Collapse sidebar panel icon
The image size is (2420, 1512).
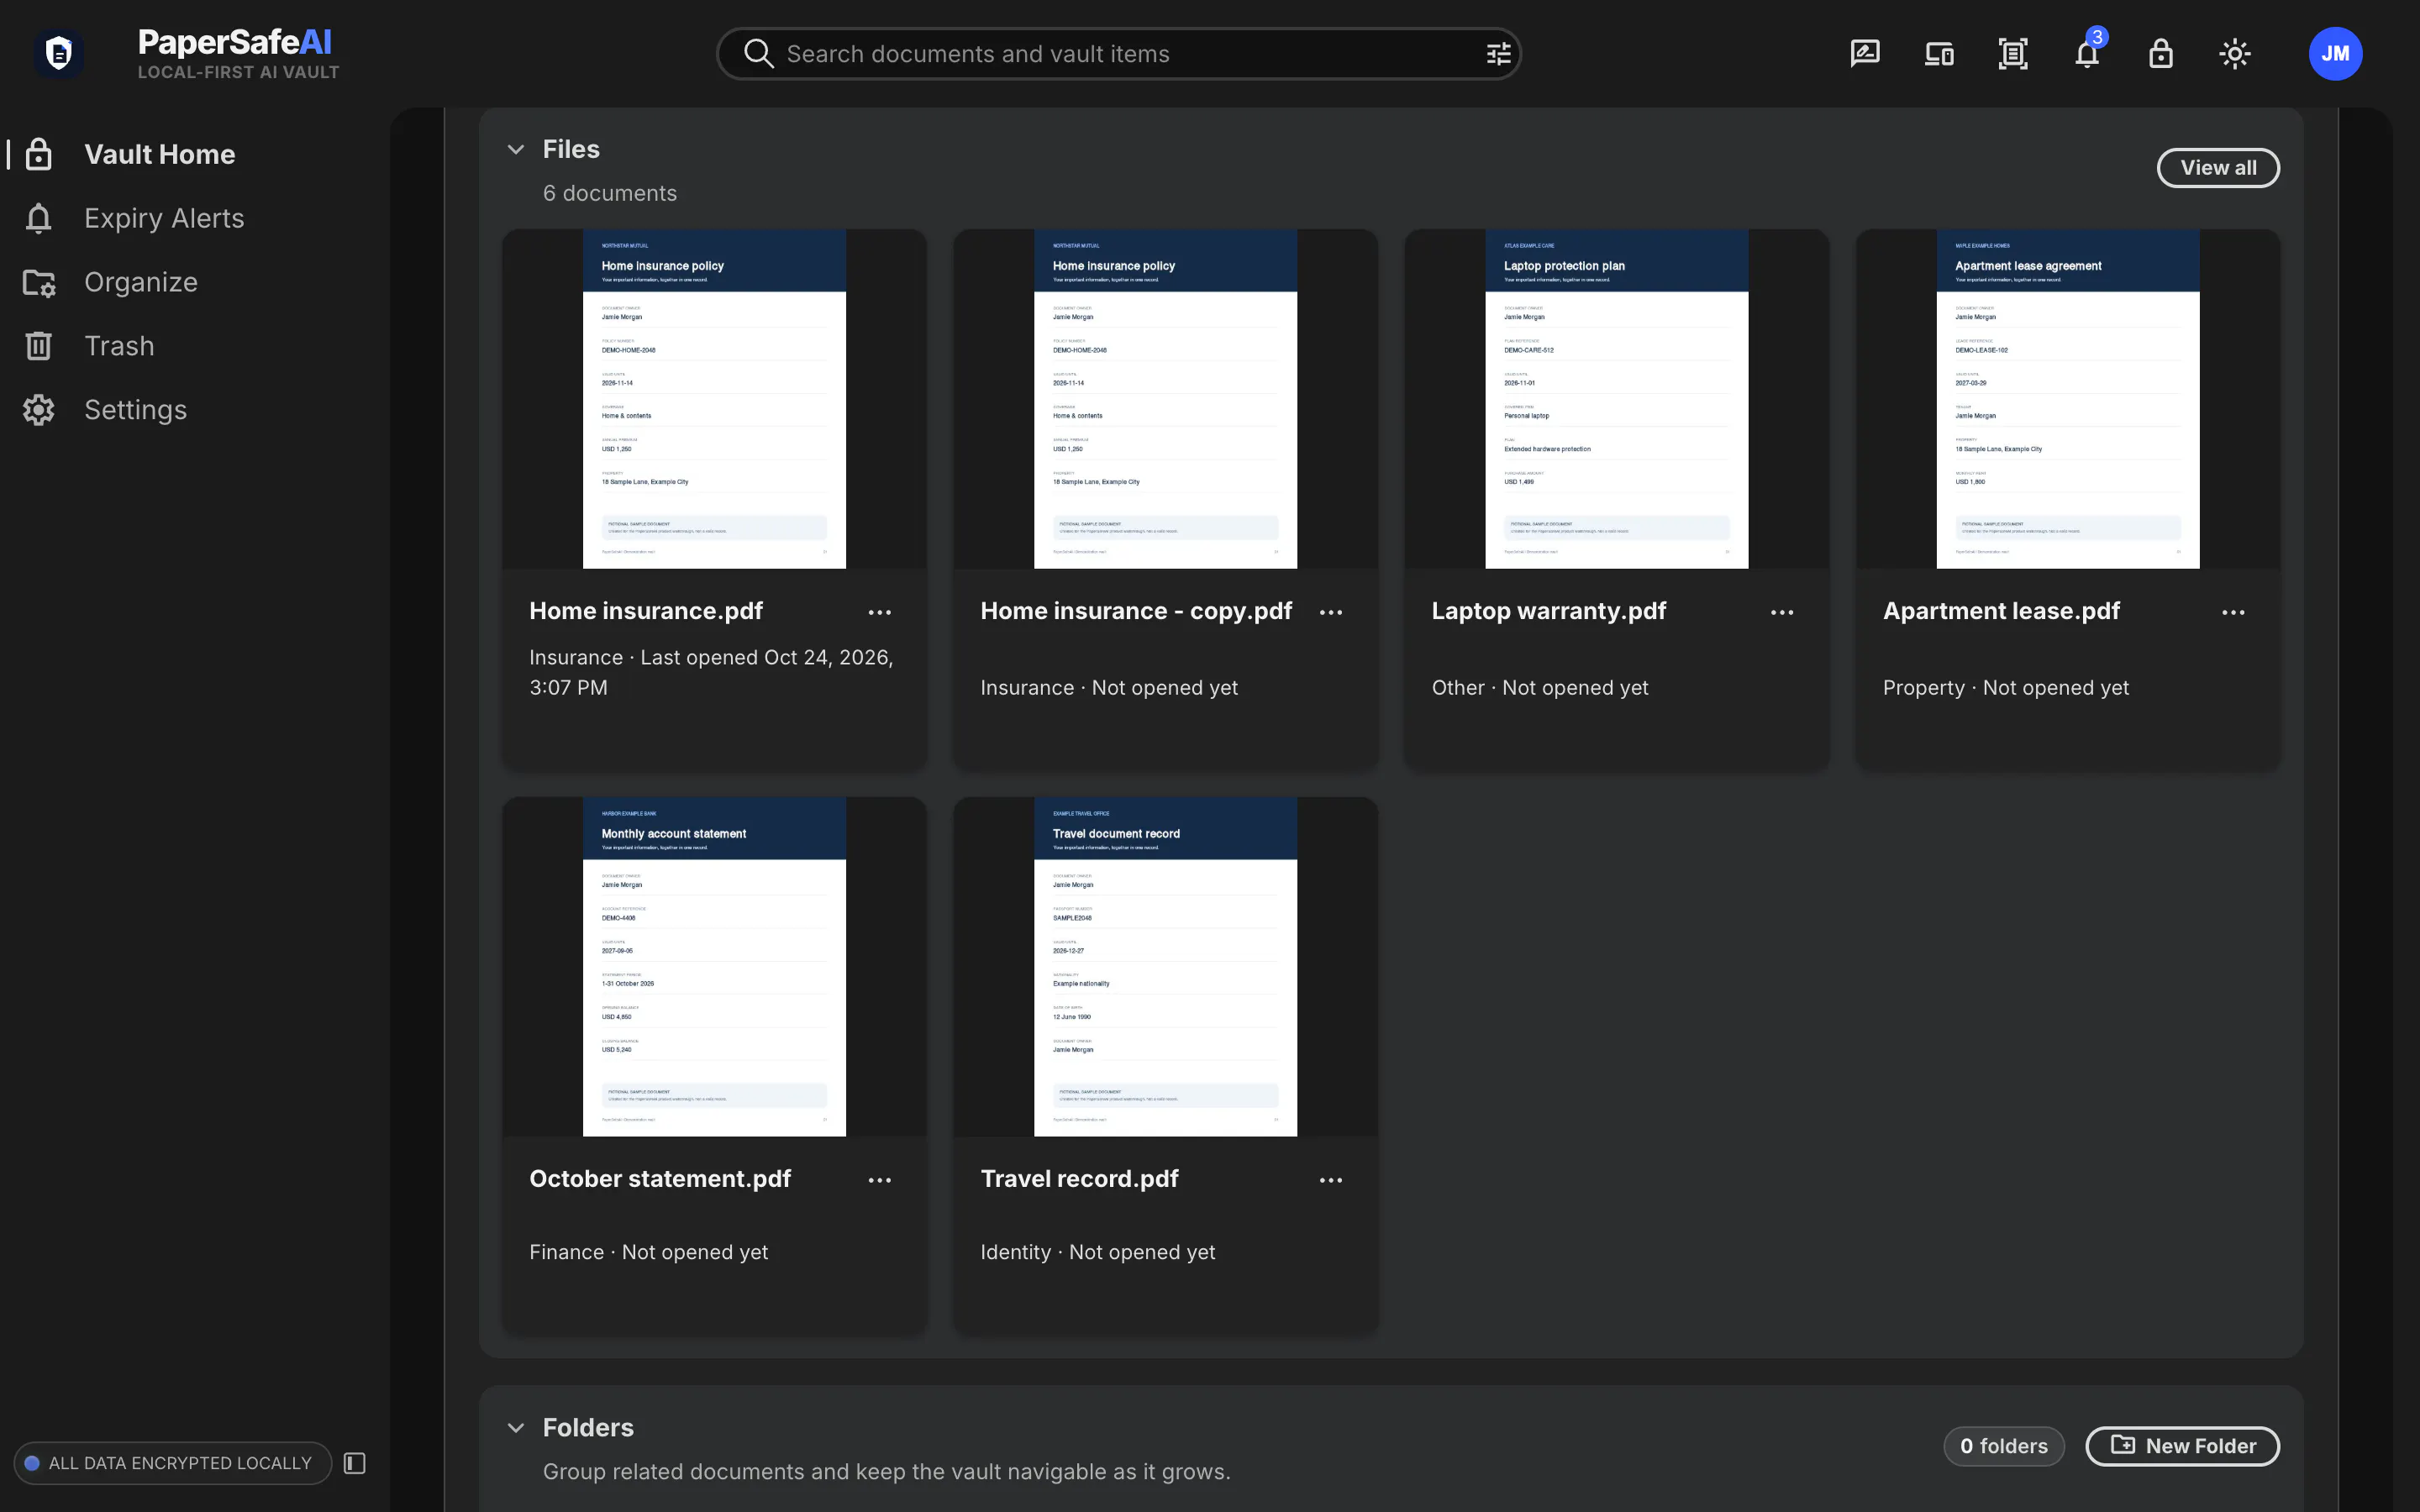pyautogui.click(x=355, y=1463)
